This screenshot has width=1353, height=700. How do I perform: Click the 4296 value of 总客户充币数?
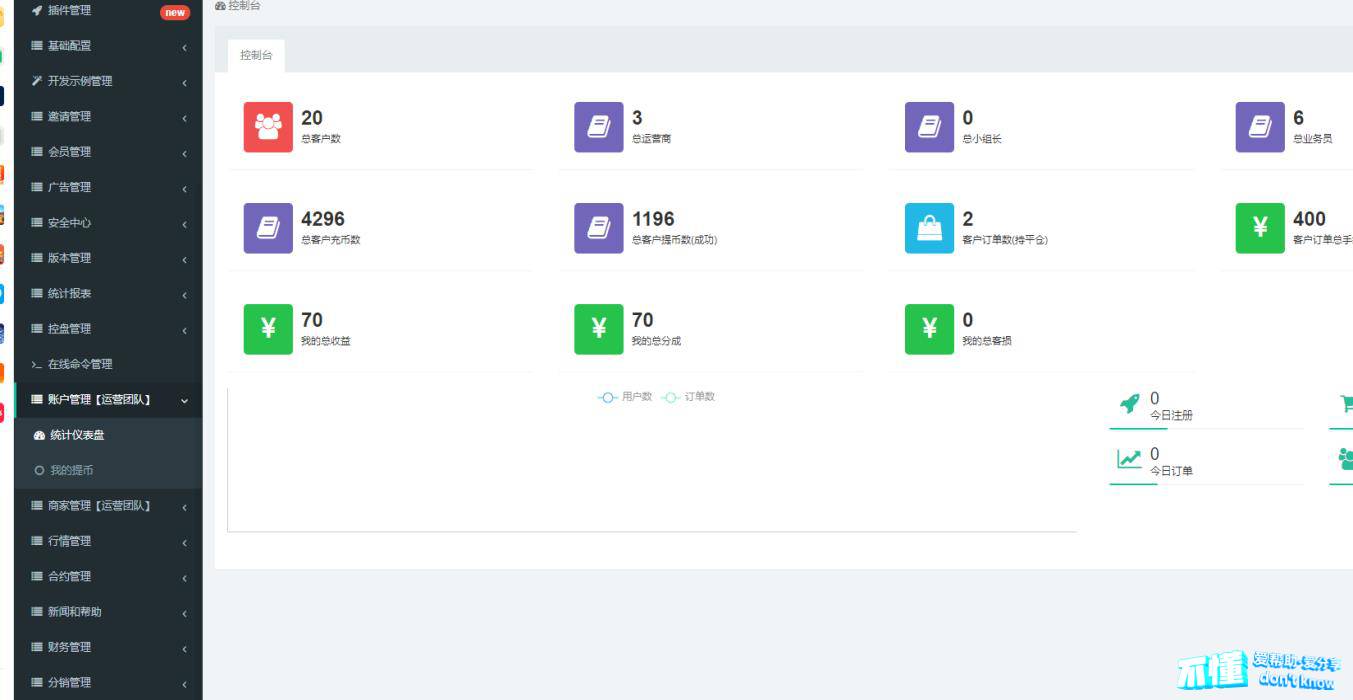click(x=323, y=219)
